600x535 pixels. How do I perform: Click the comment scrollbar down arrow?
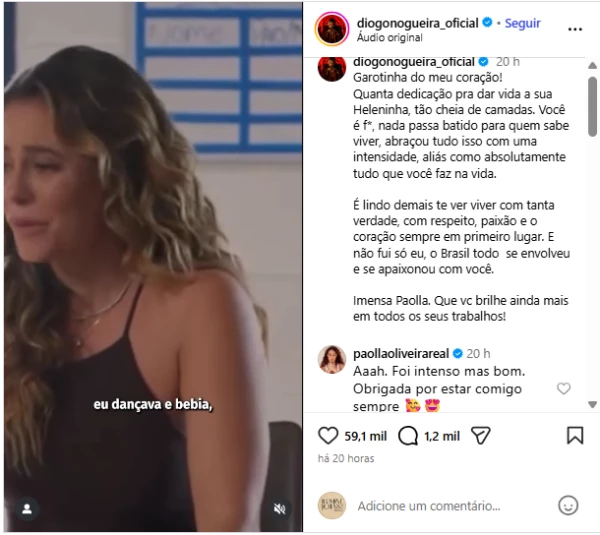[x=592, y=404]
